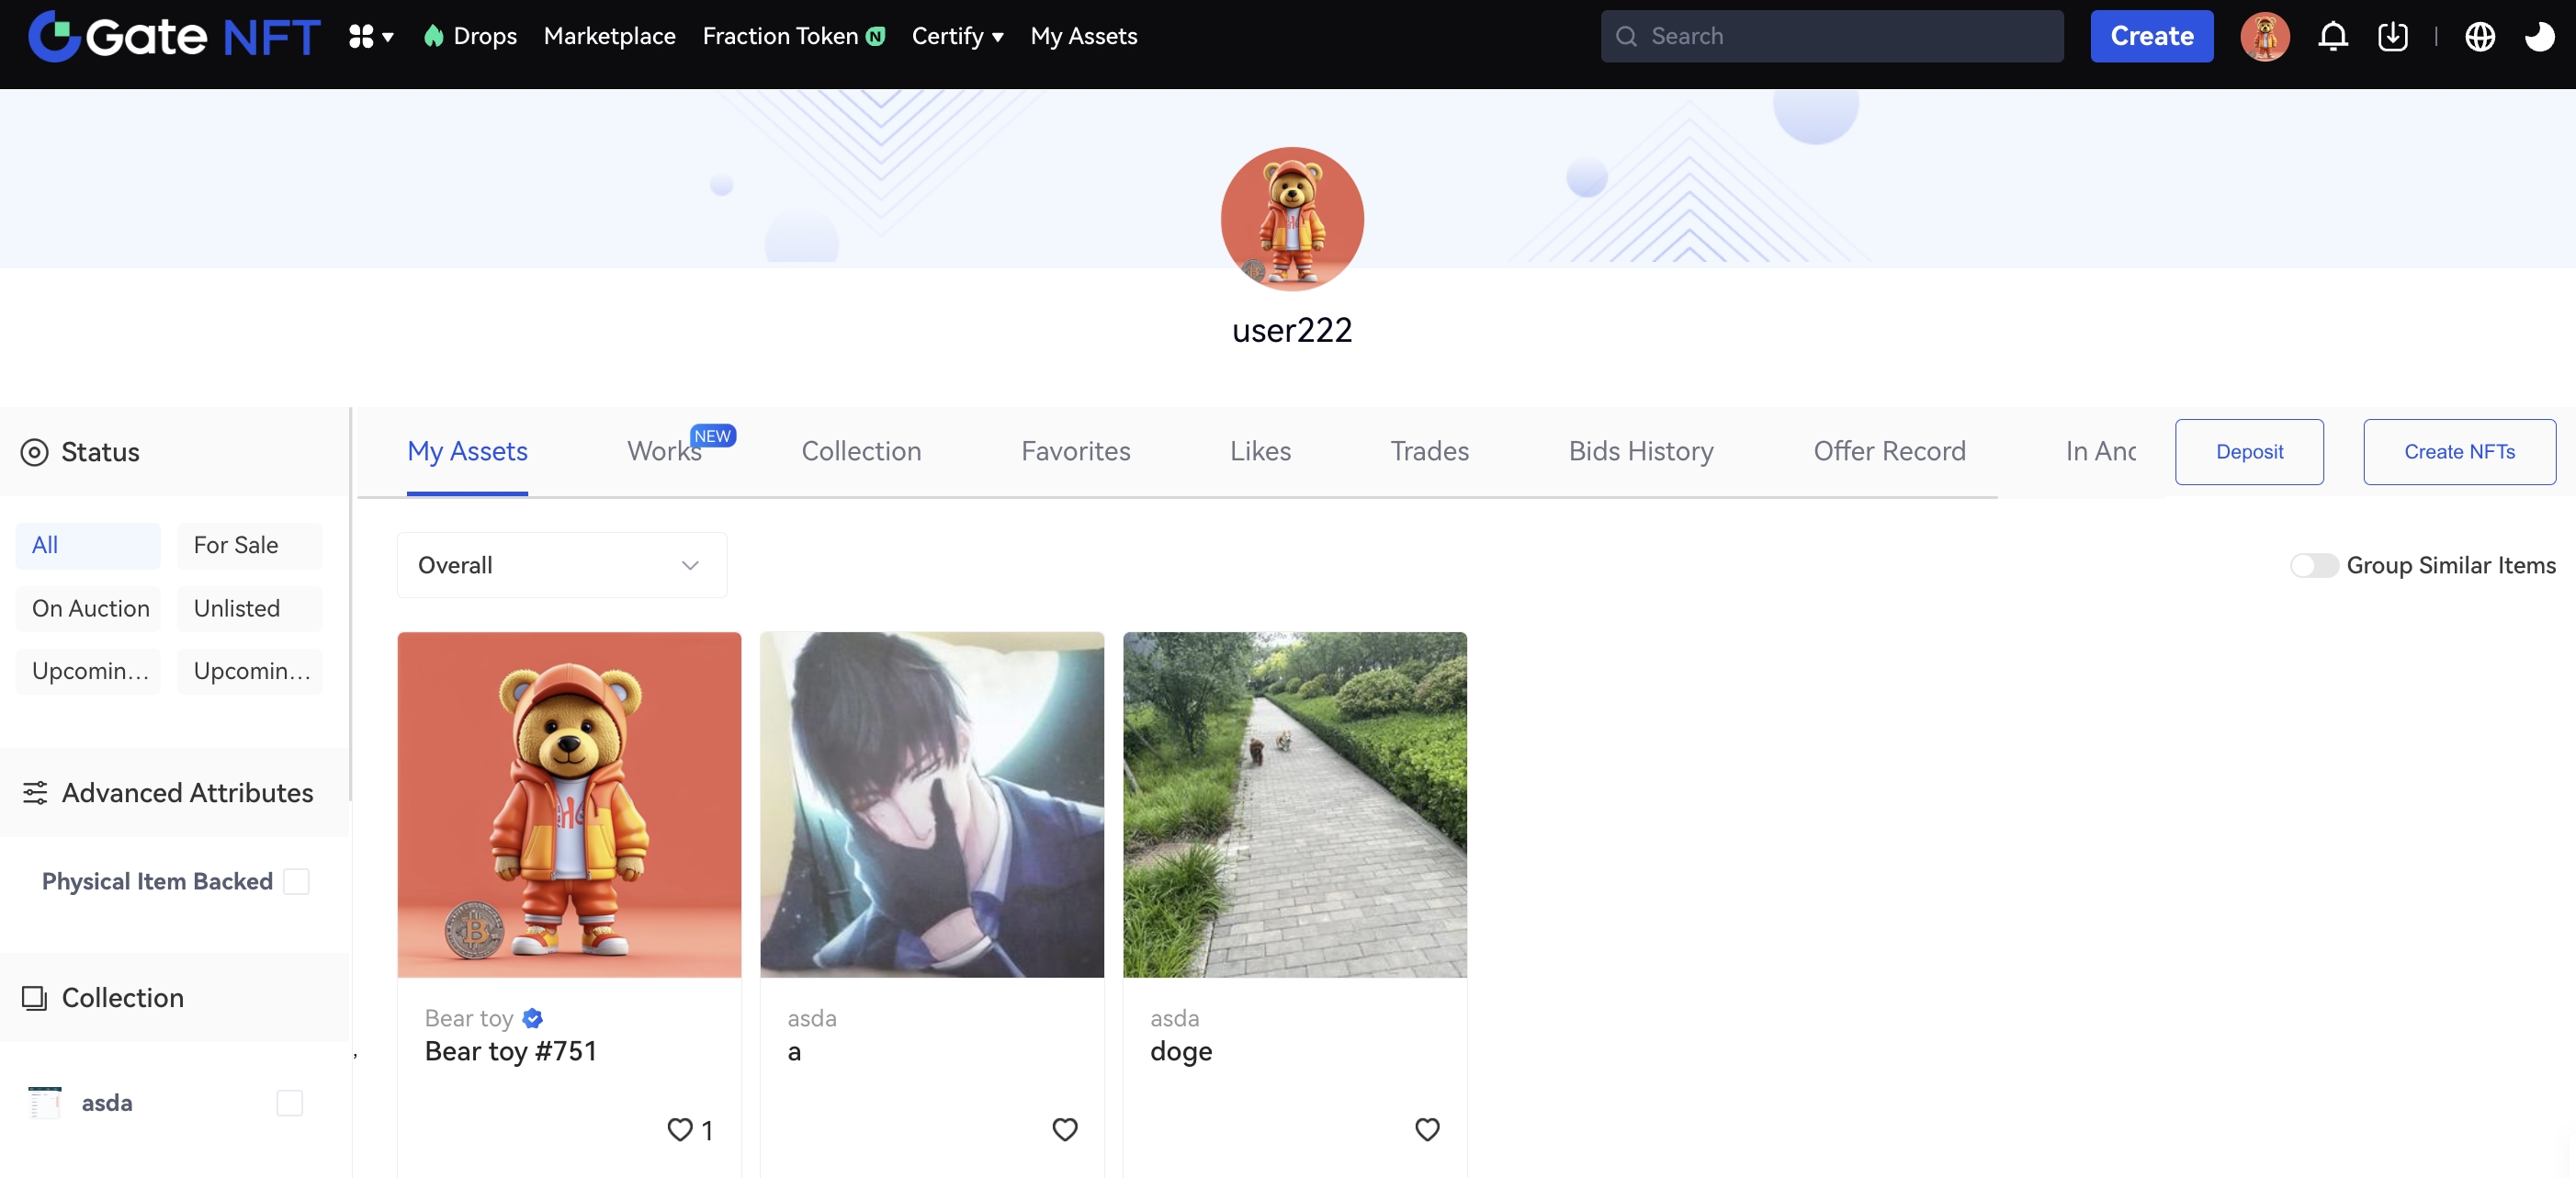Open the Overall sort dropdown
2576x1178 pixels.
[x=561, y=565]
